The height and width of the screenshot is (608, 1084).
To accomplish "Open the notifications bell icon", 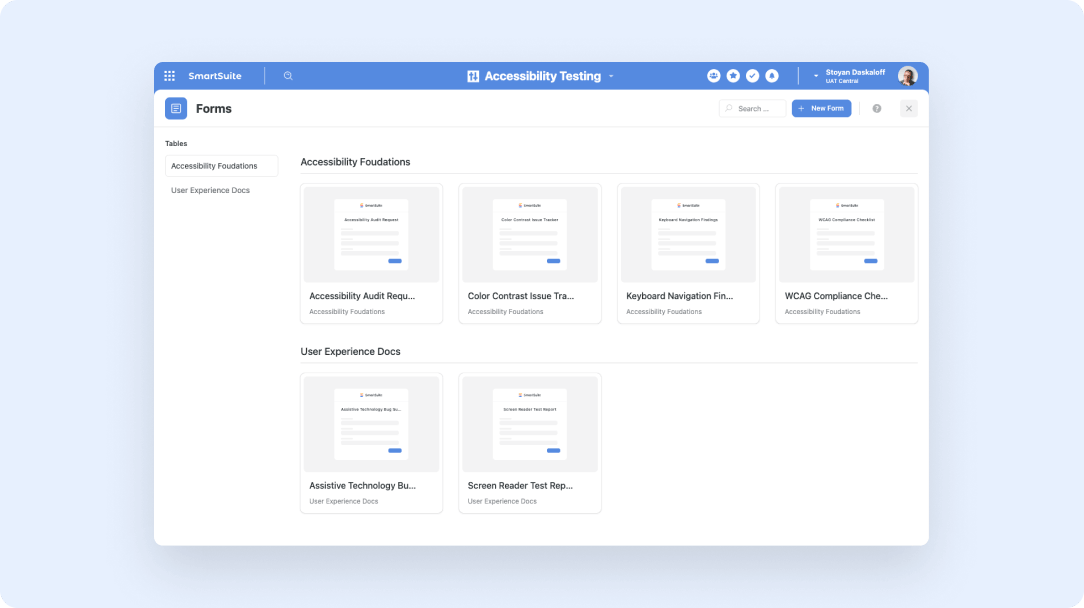I will 772,76.
